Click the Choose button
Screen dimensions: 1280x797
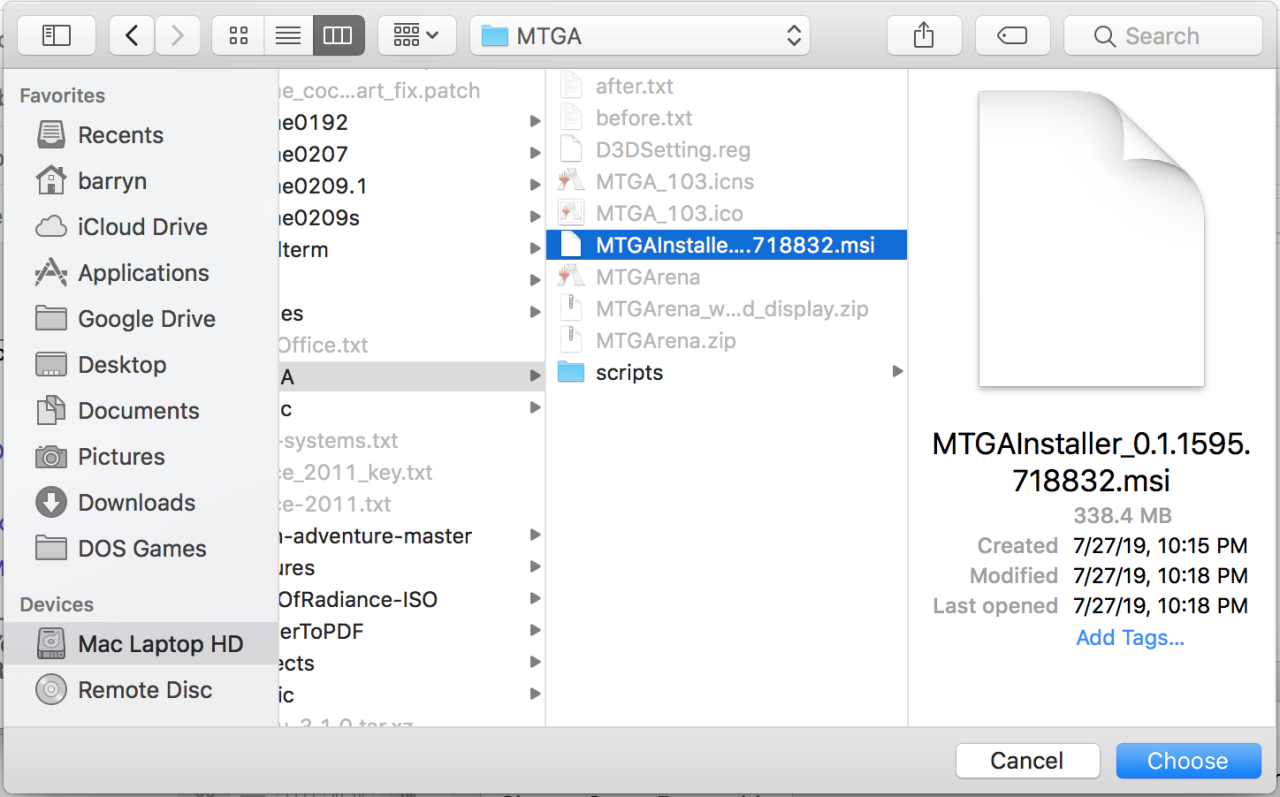click(x=1188, y=761)
